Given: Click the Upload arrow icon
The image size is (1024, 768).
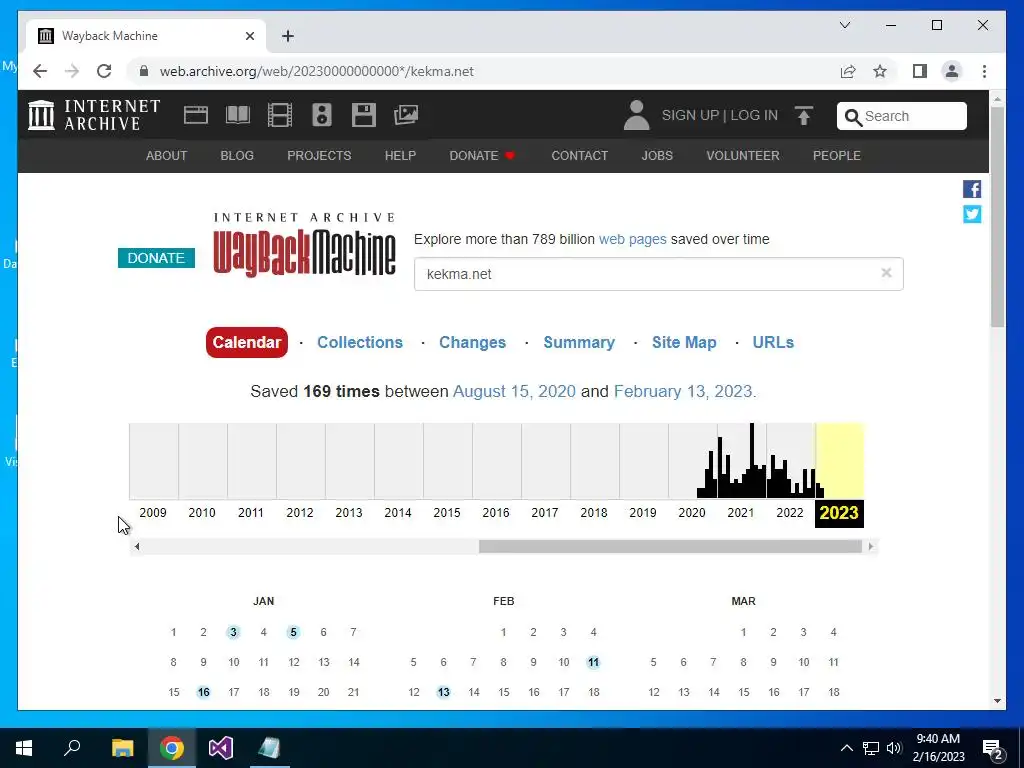Looking at the screenshot, I should [x=804, y=116].
